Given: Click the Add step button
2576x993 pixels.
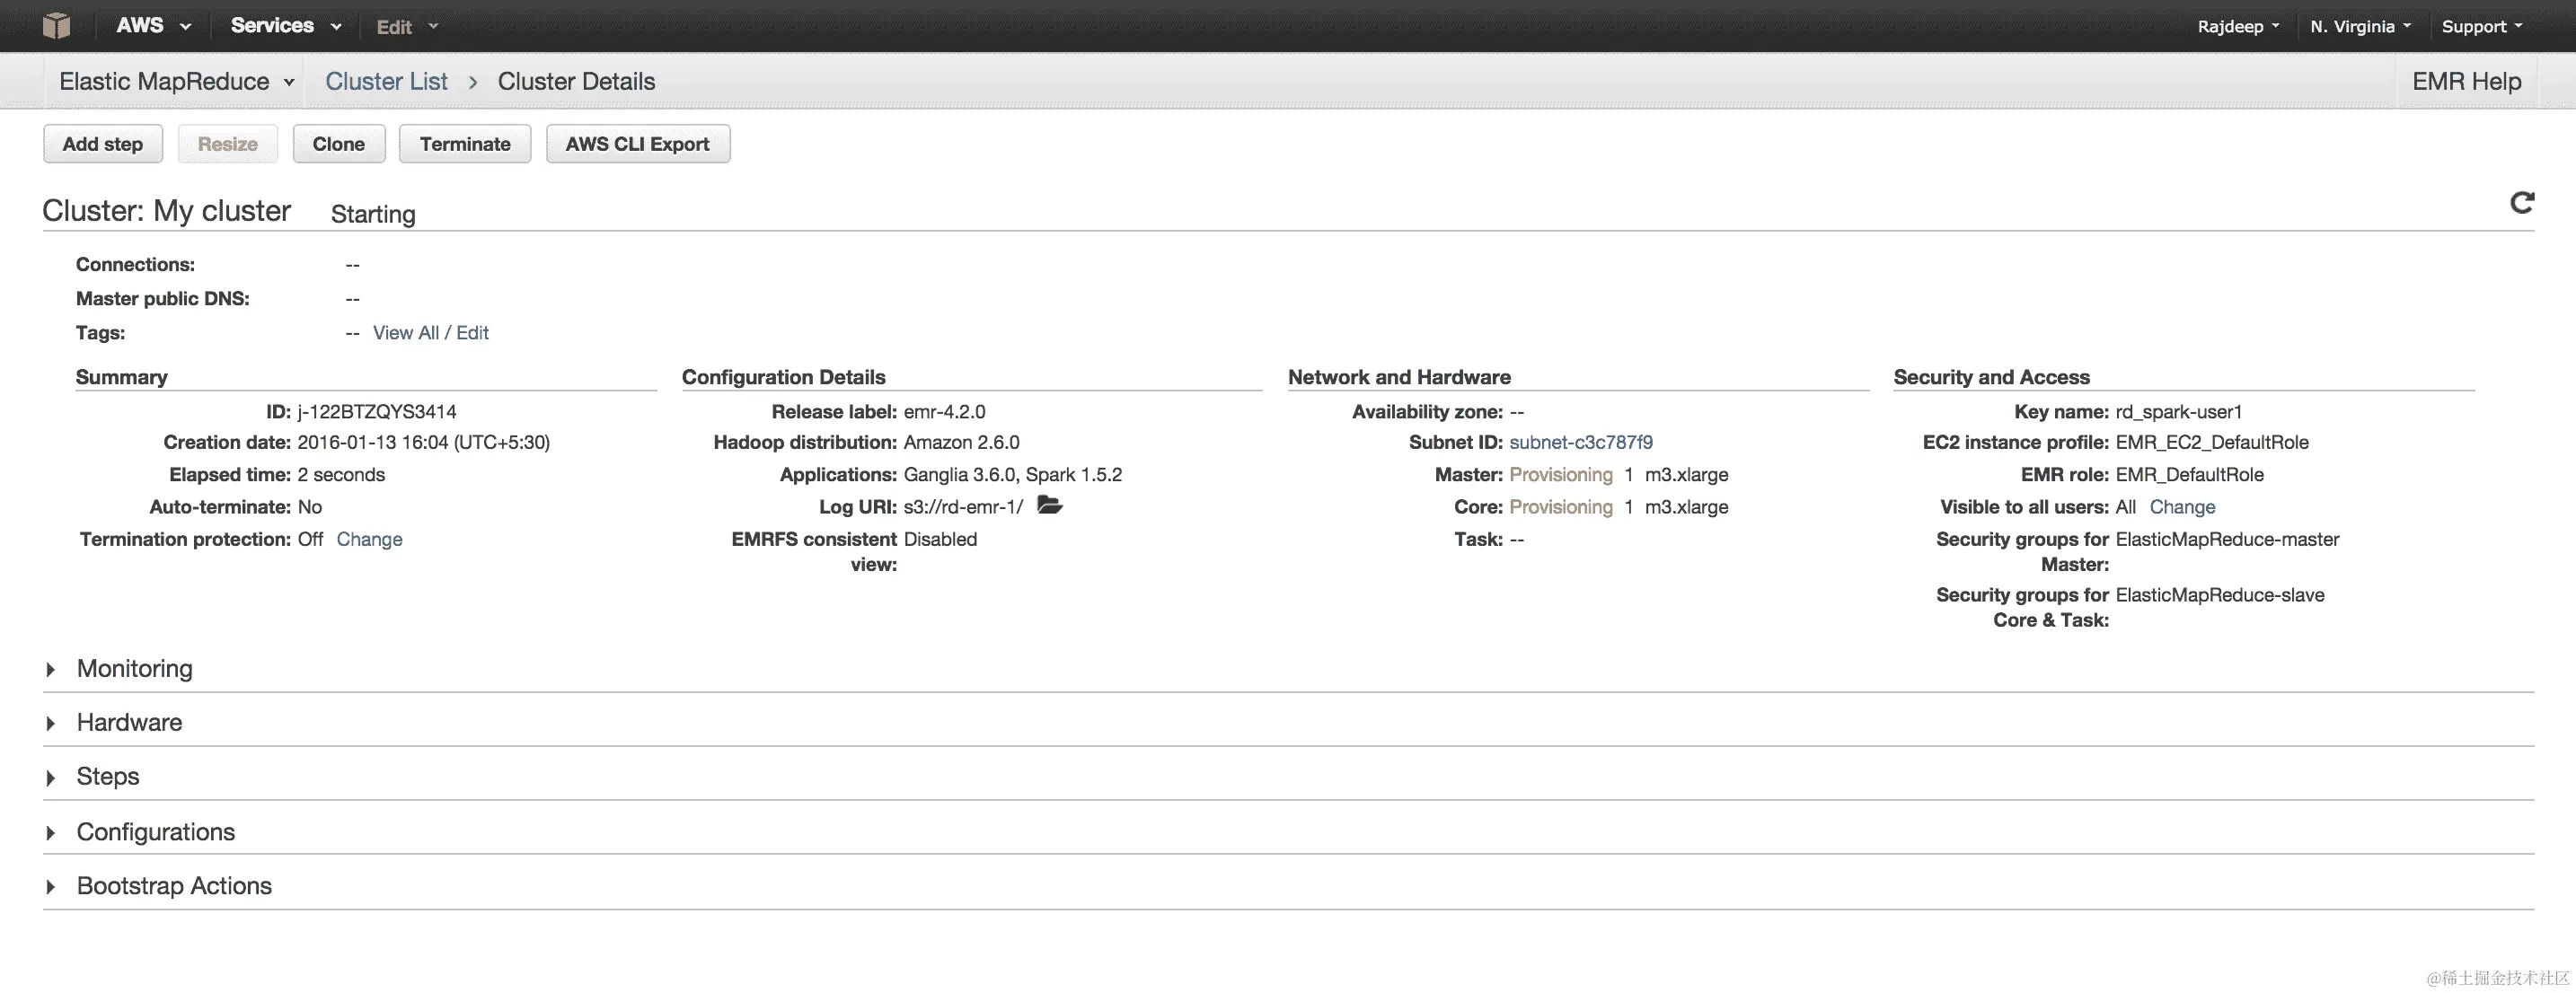Looking at the screenshot, I should point(103,144).
